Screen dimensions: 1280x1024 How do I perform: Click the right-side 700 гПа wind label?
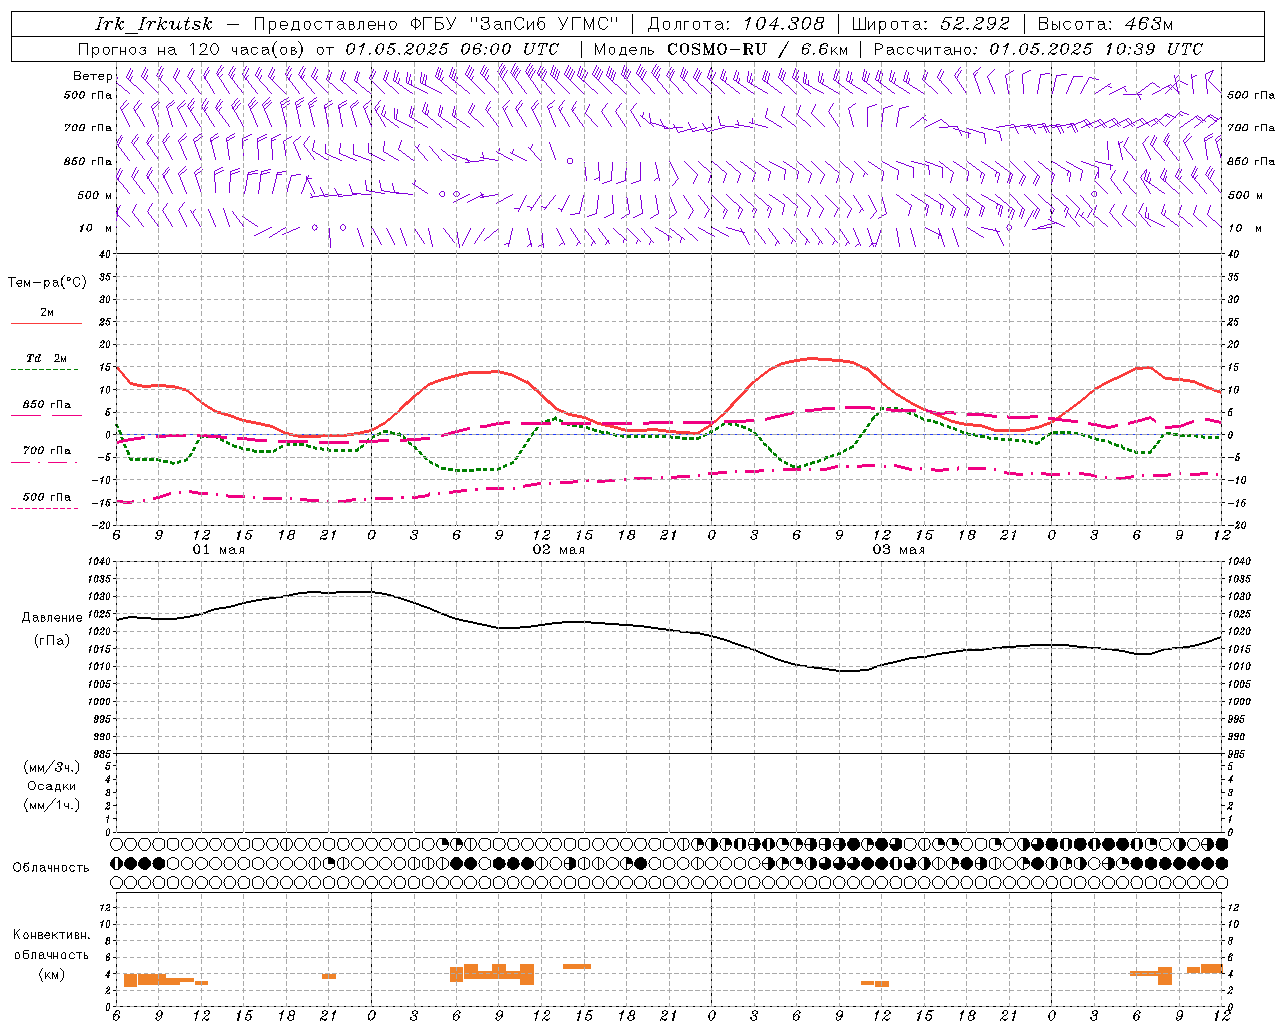1251,128
